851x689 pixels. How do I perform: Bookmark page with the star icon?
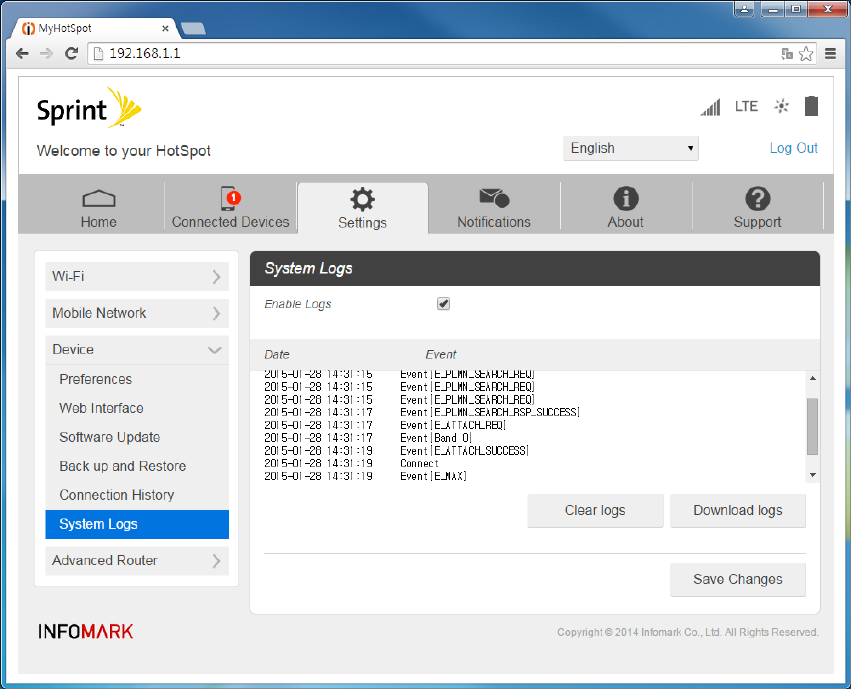pos(806,53)
